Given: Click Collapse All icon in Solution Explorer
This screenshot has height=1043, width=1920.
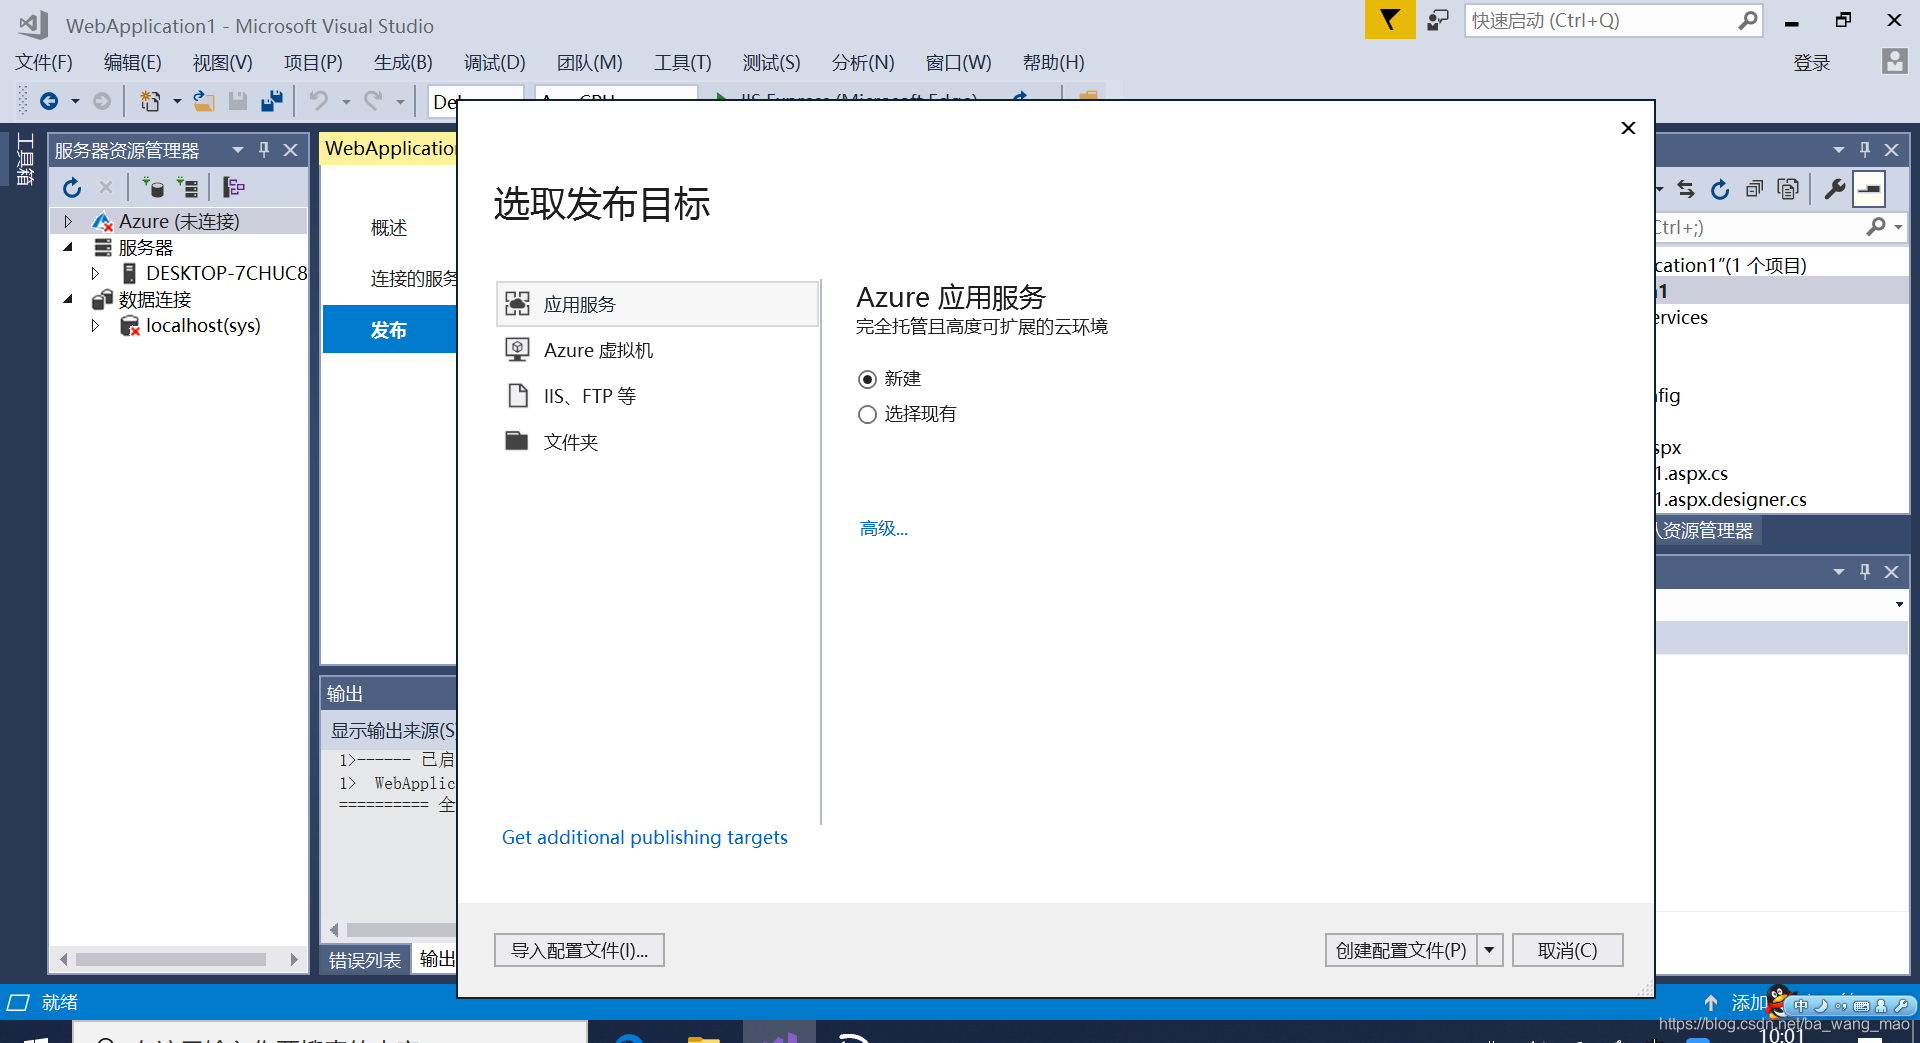Looking at the screenshot, I should click(x=1754, y=189).
